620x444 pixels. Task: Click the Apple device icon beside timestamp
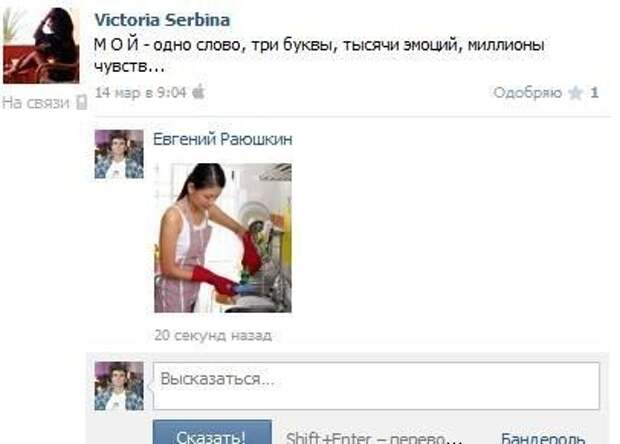pos(198,92)
